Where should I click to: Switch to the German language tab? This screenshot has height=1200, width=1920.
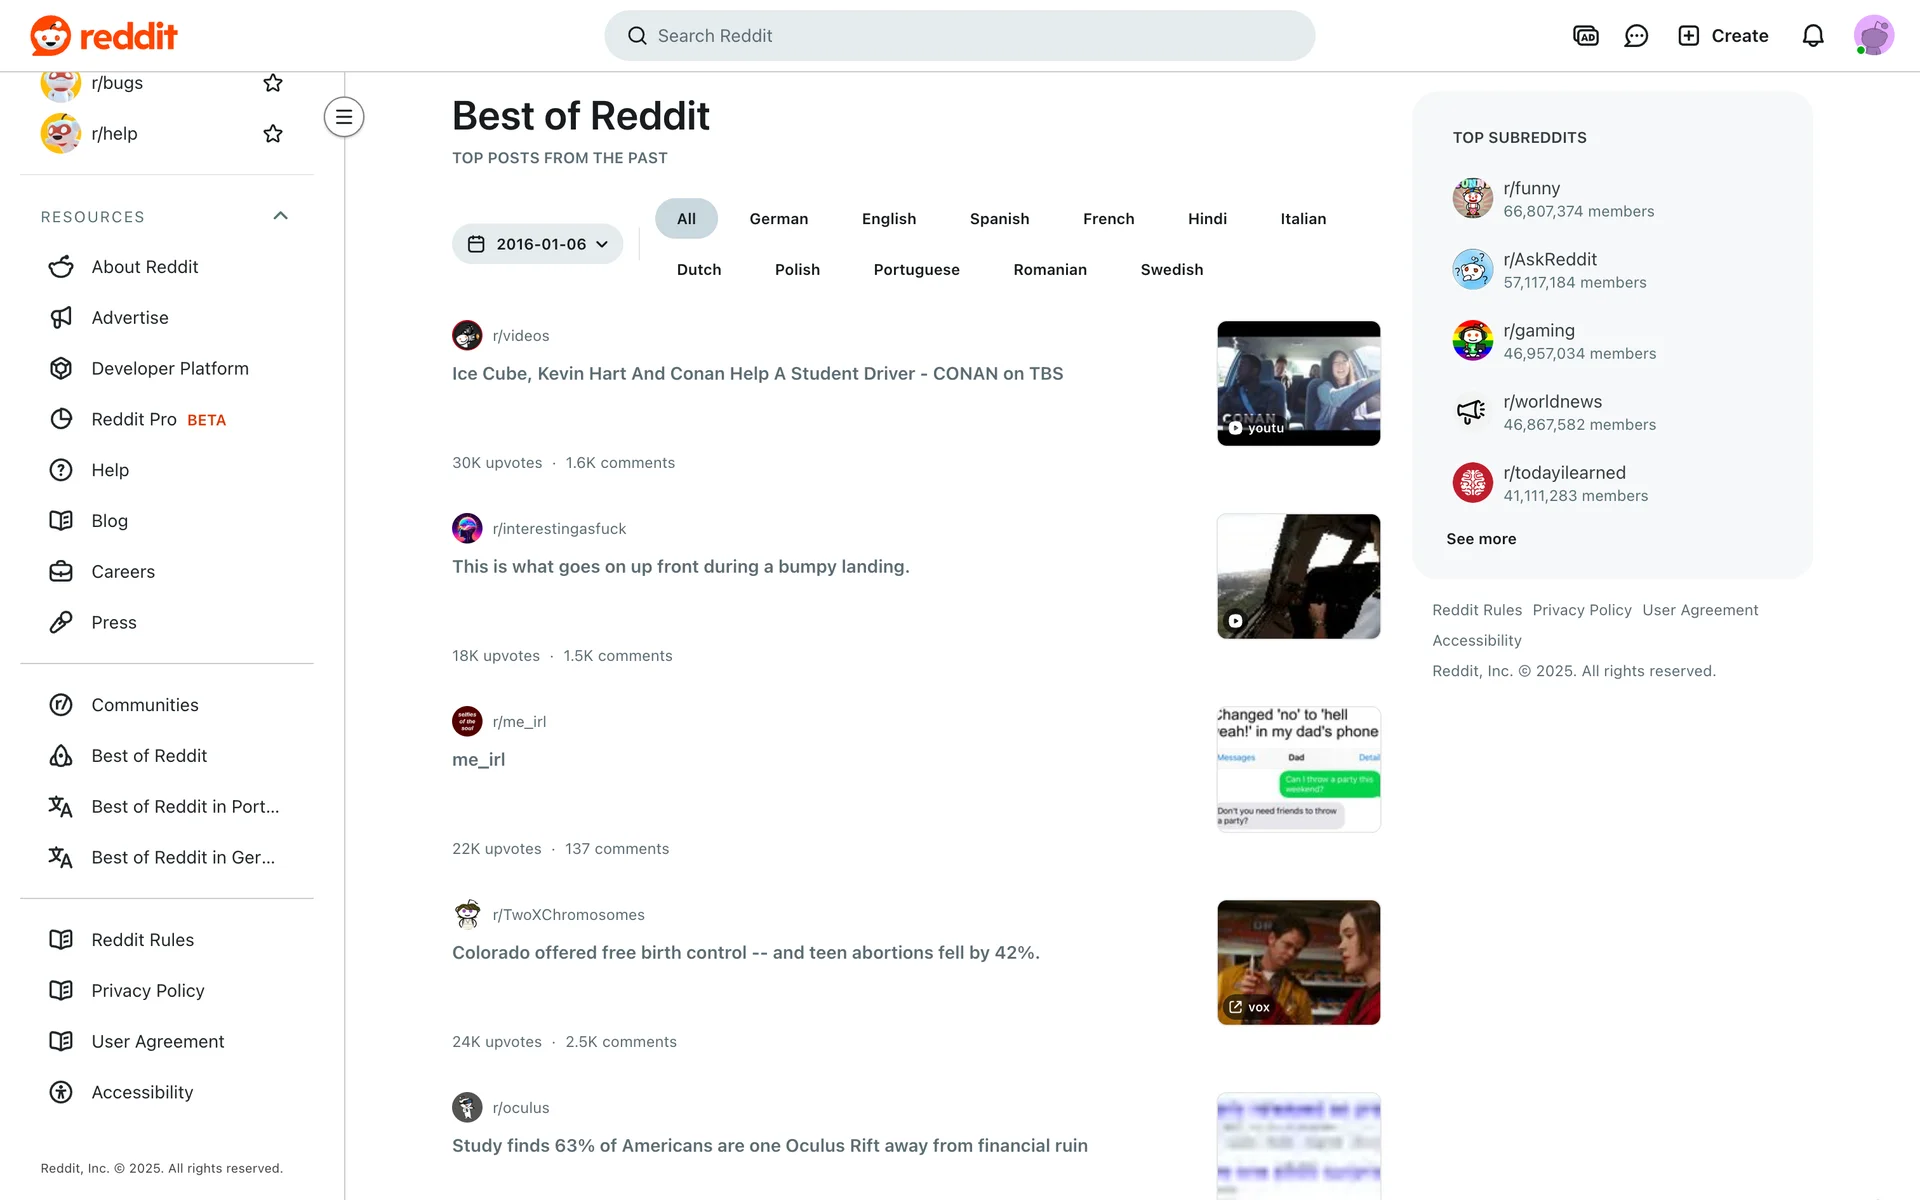pyautogui.click(x=779, y=219)
